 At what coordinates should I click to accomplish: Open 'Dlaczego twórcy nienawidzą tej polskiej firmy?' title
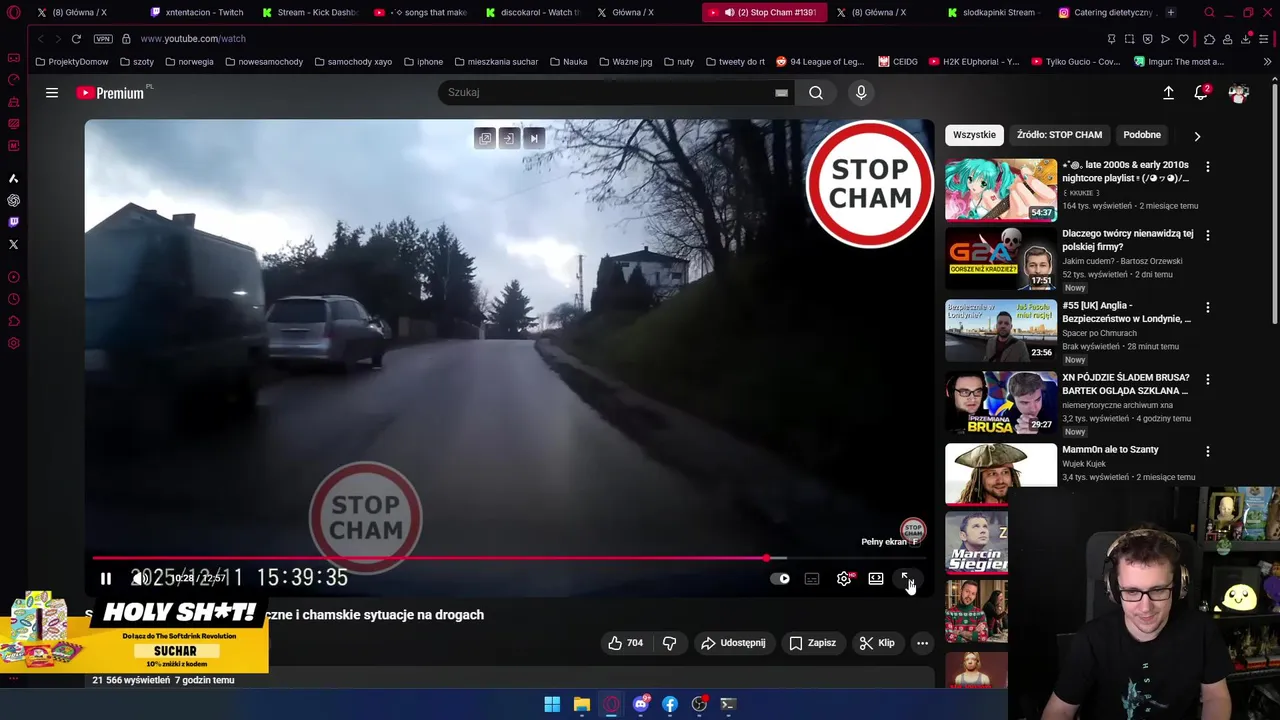1127,240
